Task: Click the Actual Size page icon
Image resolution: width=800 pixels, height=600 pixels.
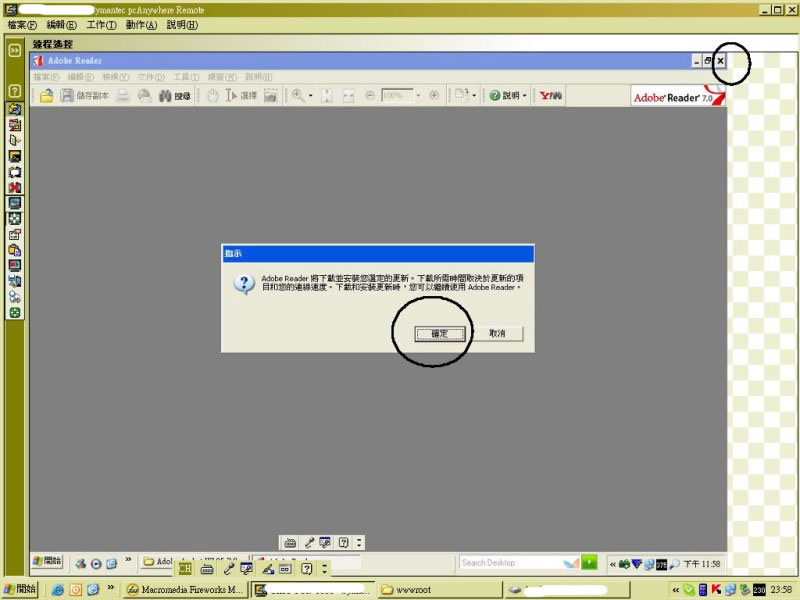Action: (x=327, y=95)
